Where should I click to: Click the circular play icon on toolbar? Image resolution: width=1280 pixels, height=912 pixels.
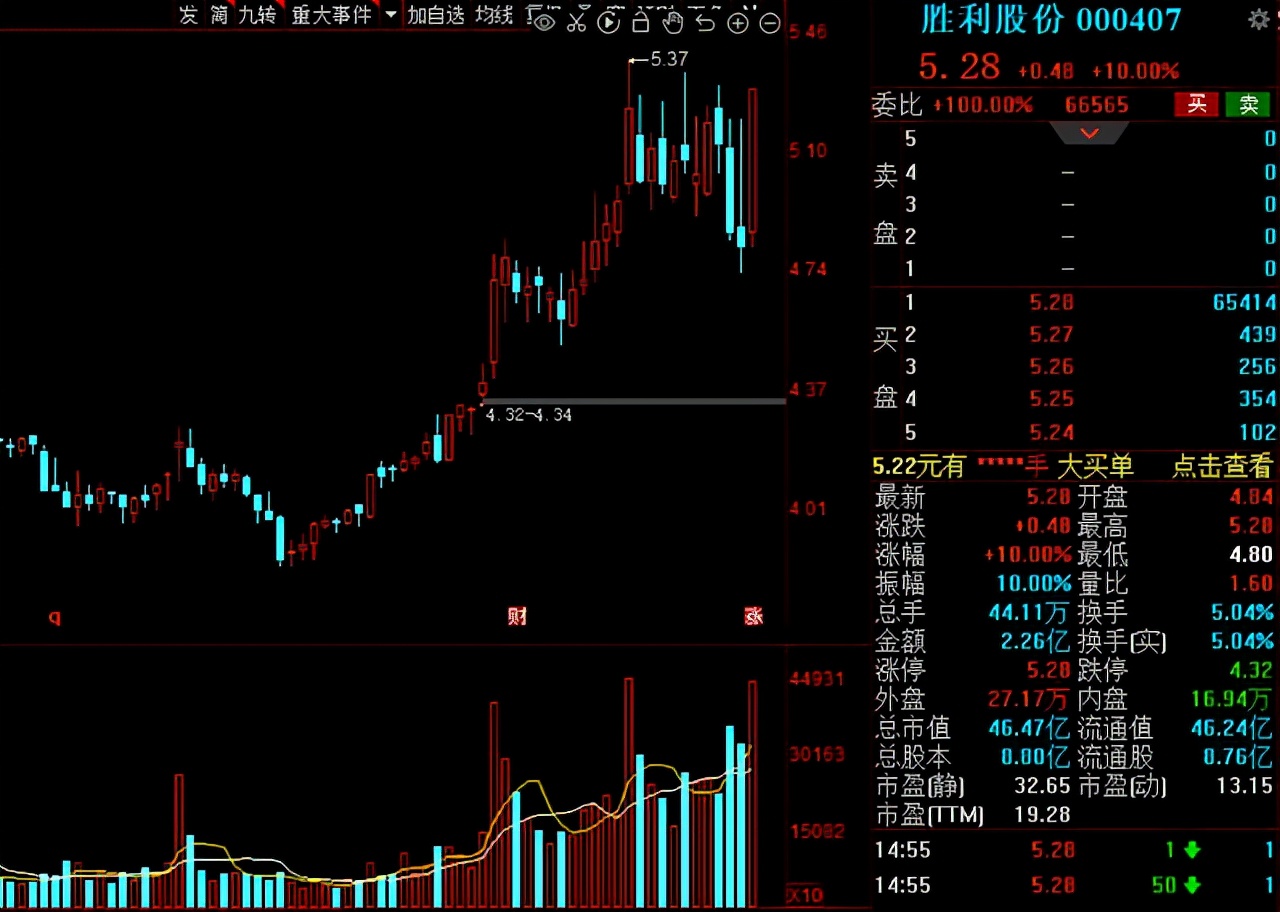(x=609, y=22)
